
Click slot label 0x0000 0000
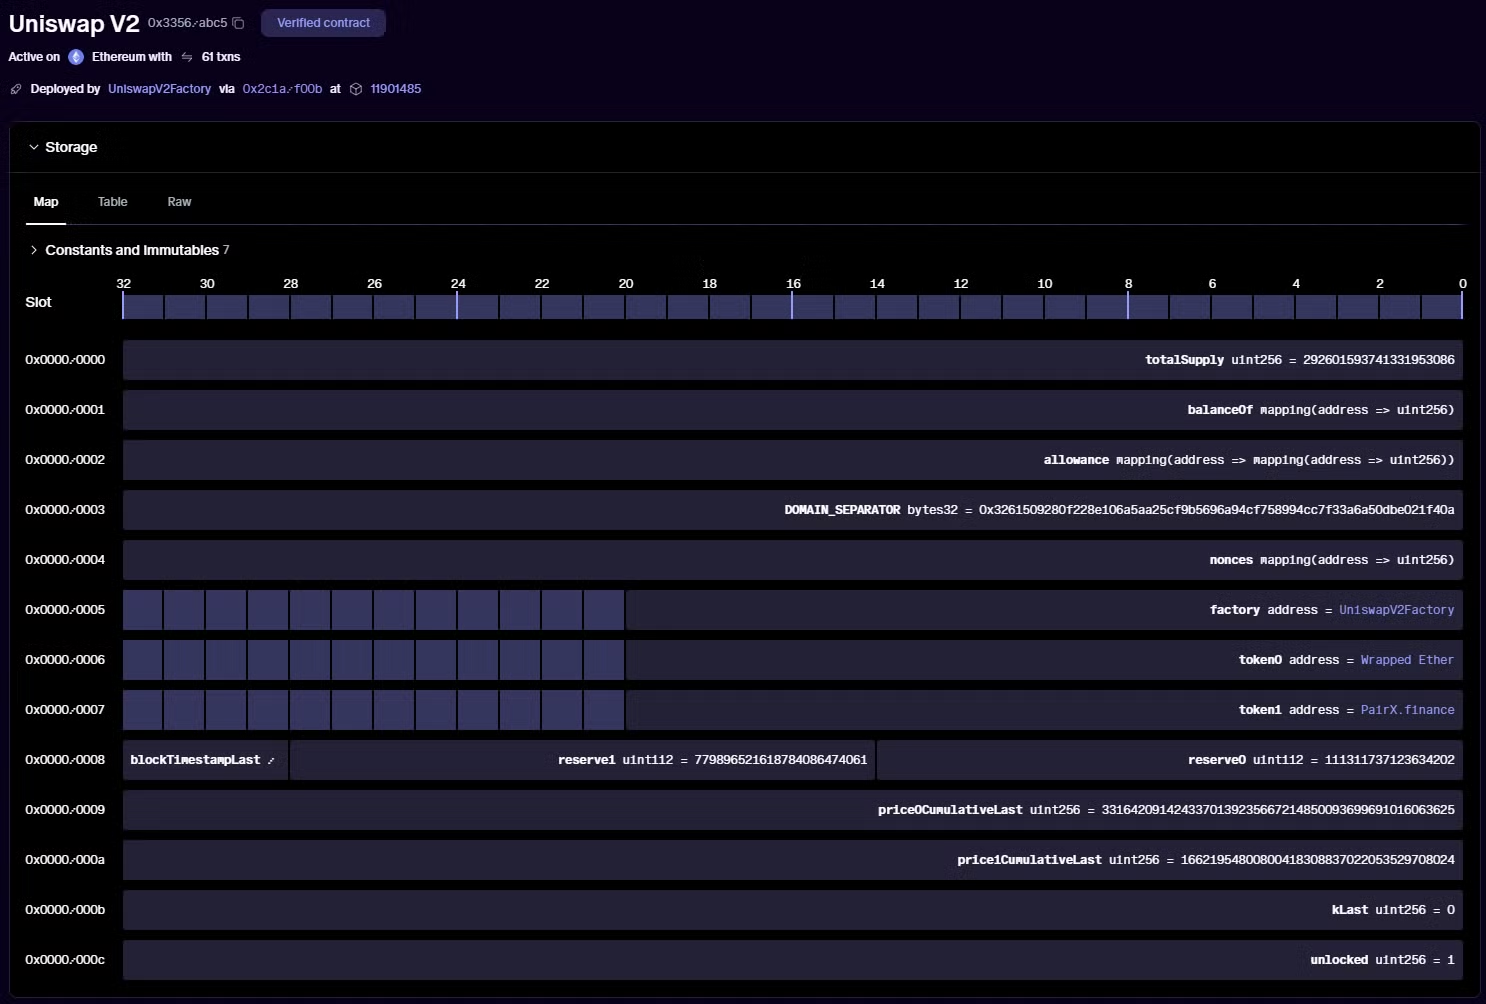coord(65,360)
